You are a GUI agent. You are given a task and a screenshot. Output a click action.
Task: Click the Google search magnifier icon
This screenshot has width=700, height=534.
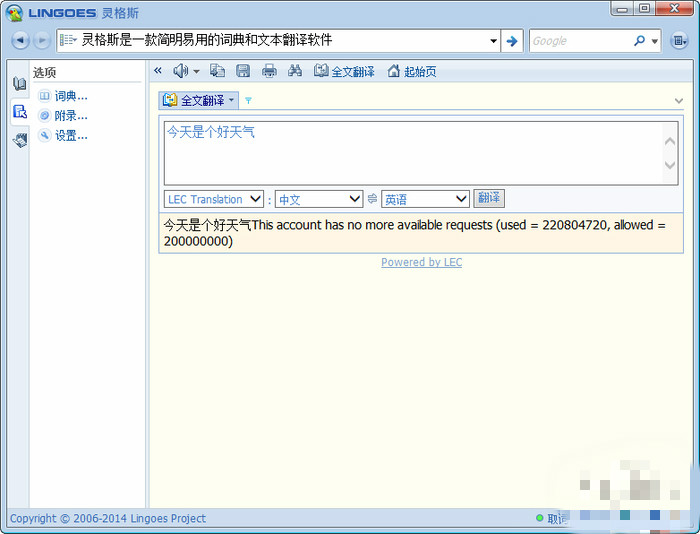pyautogui.click(x=639, y=41)
